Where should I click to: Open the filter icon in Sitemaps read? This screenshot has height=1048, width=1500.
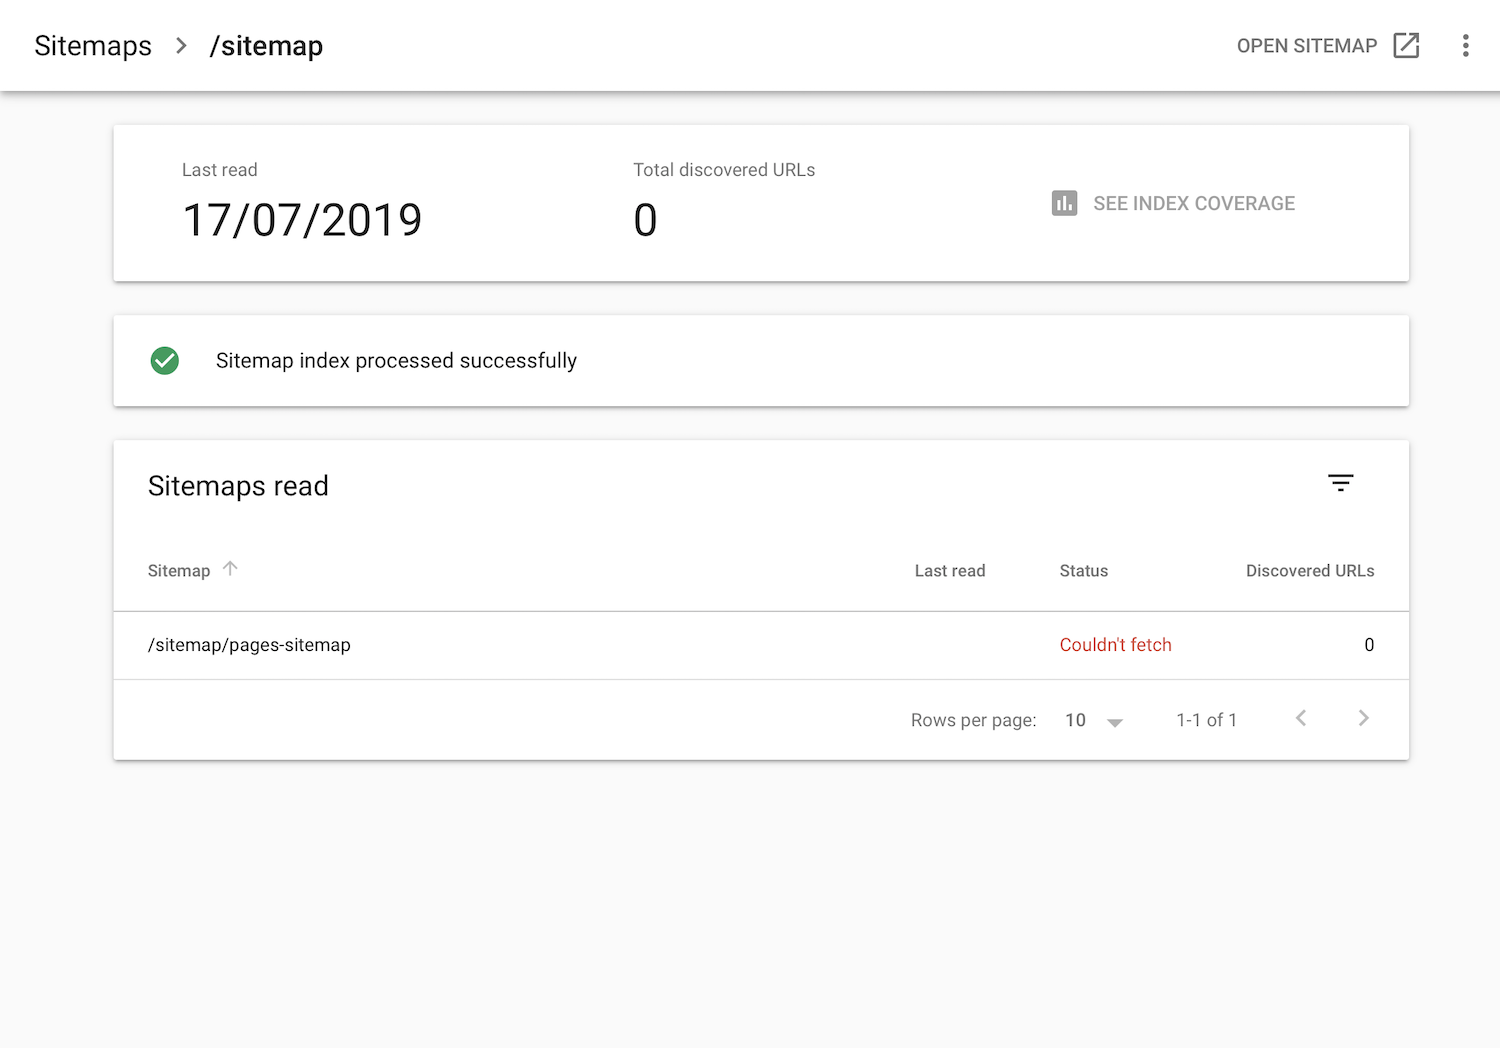coord(1340,484)
